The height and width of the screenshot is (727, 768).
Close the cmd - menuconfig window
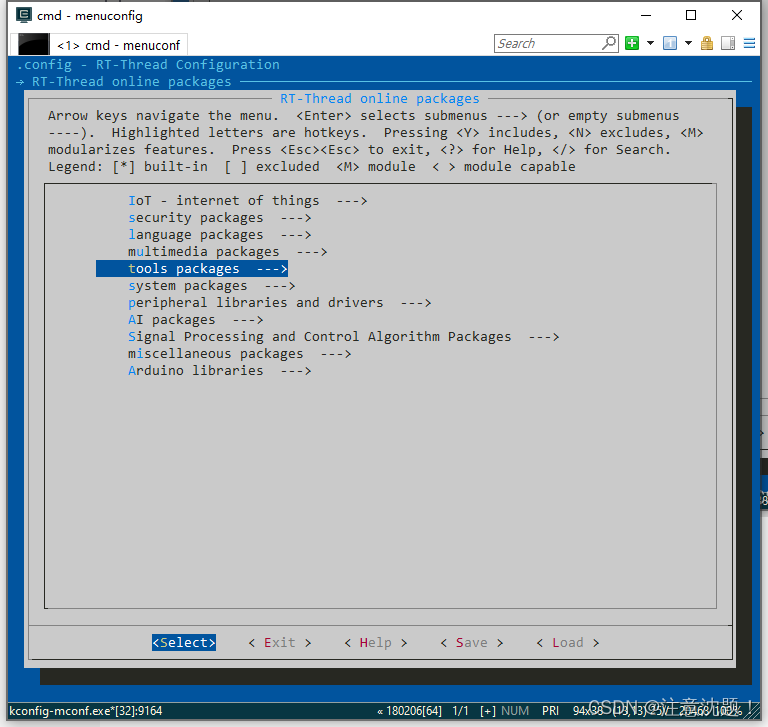click(737, 15)
